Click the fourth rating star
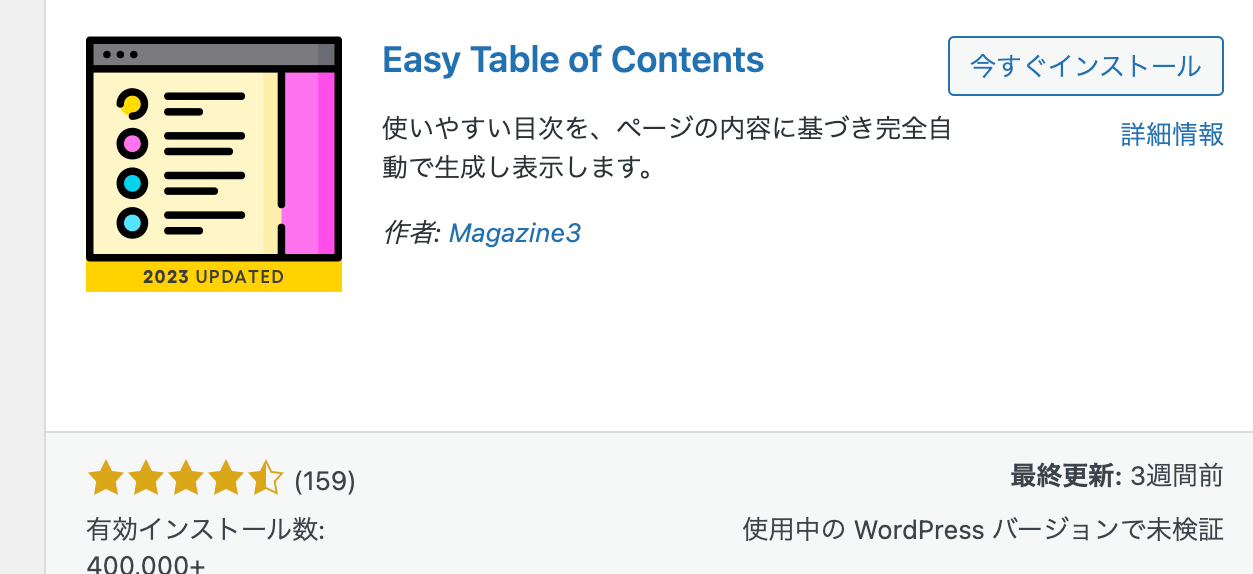This screenshot has height=574, width=1253. click(225, 479)
